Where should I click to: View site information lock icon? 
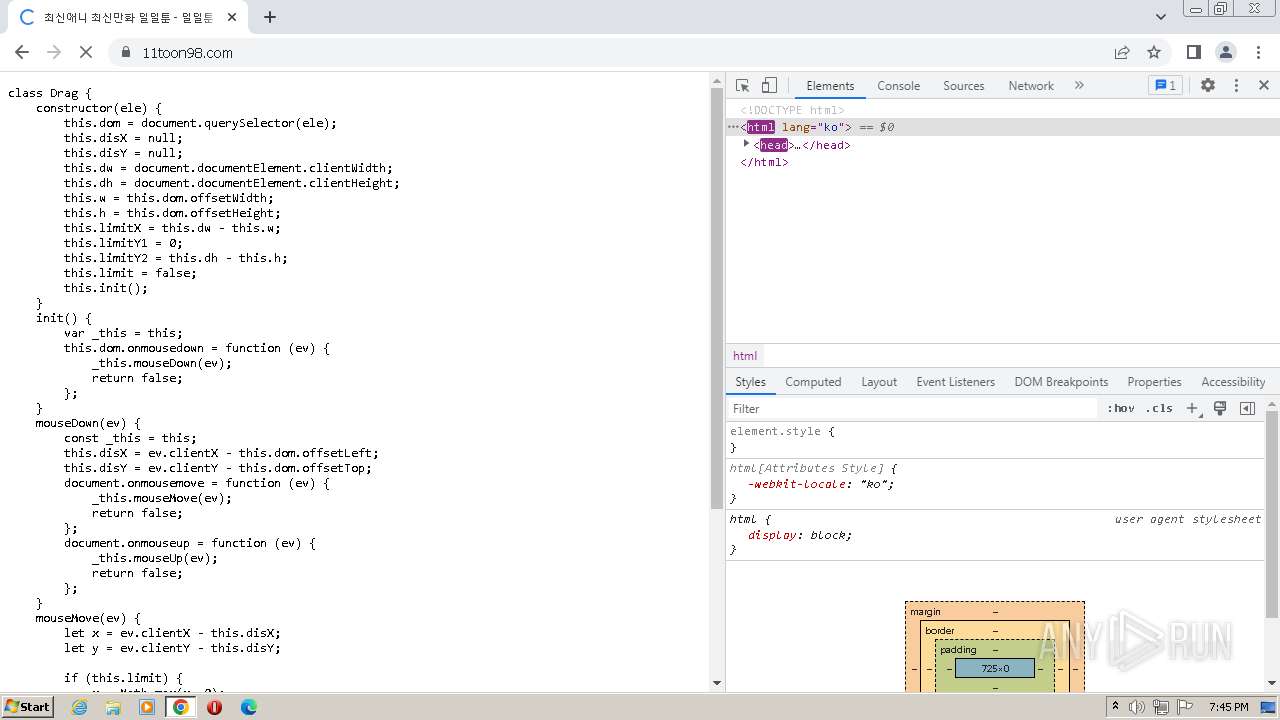(125, 52)
